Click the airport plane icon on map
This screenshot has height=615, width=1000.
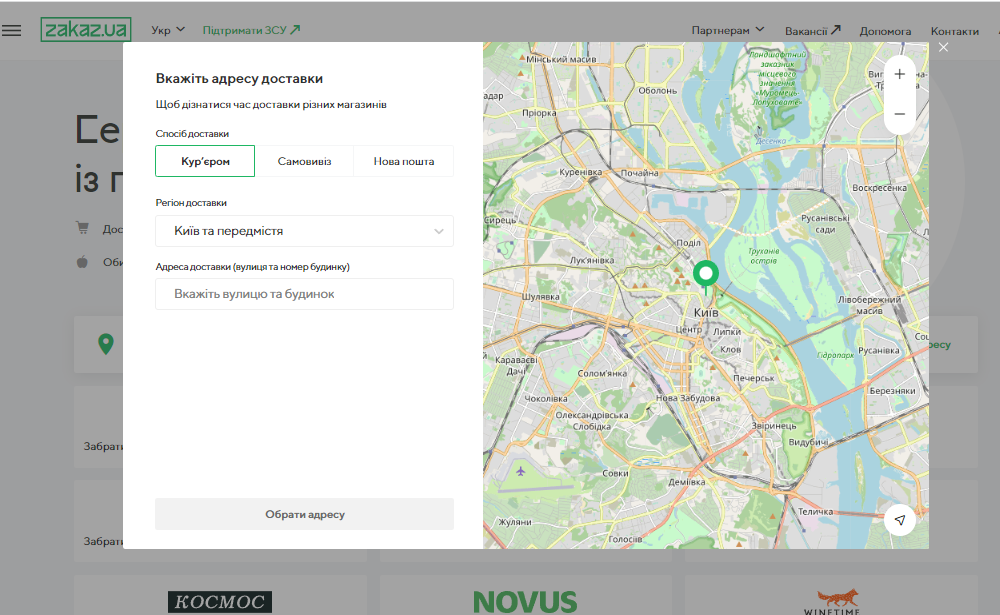point(520,471)
